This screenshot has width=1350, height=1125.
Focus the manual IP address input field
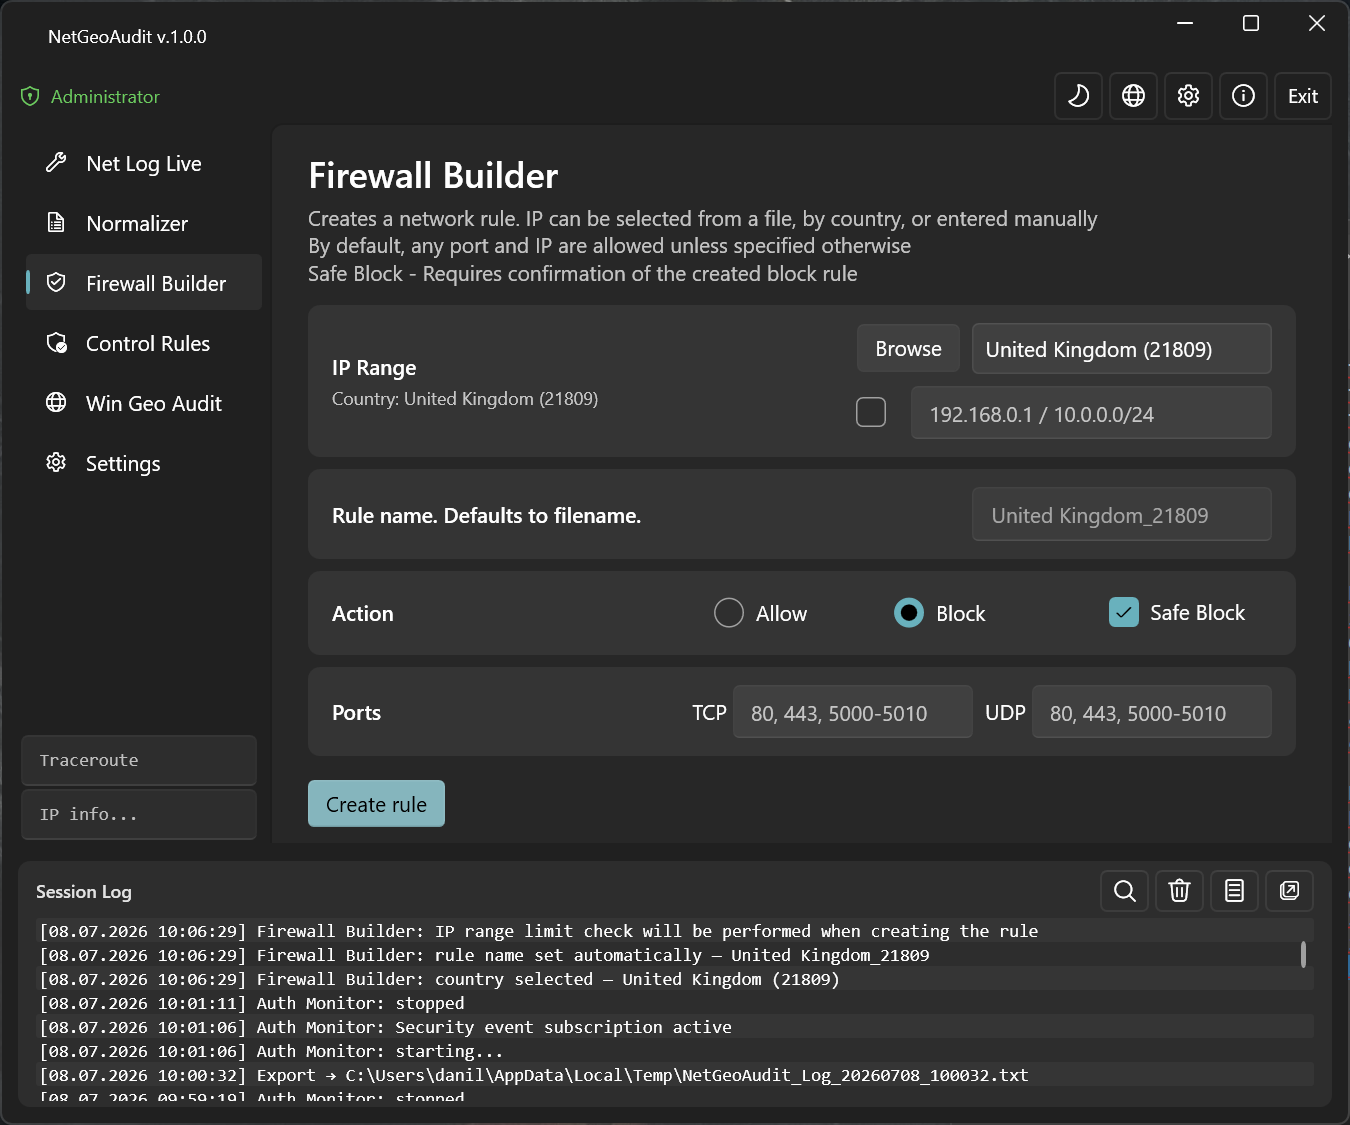[1091, 413]
